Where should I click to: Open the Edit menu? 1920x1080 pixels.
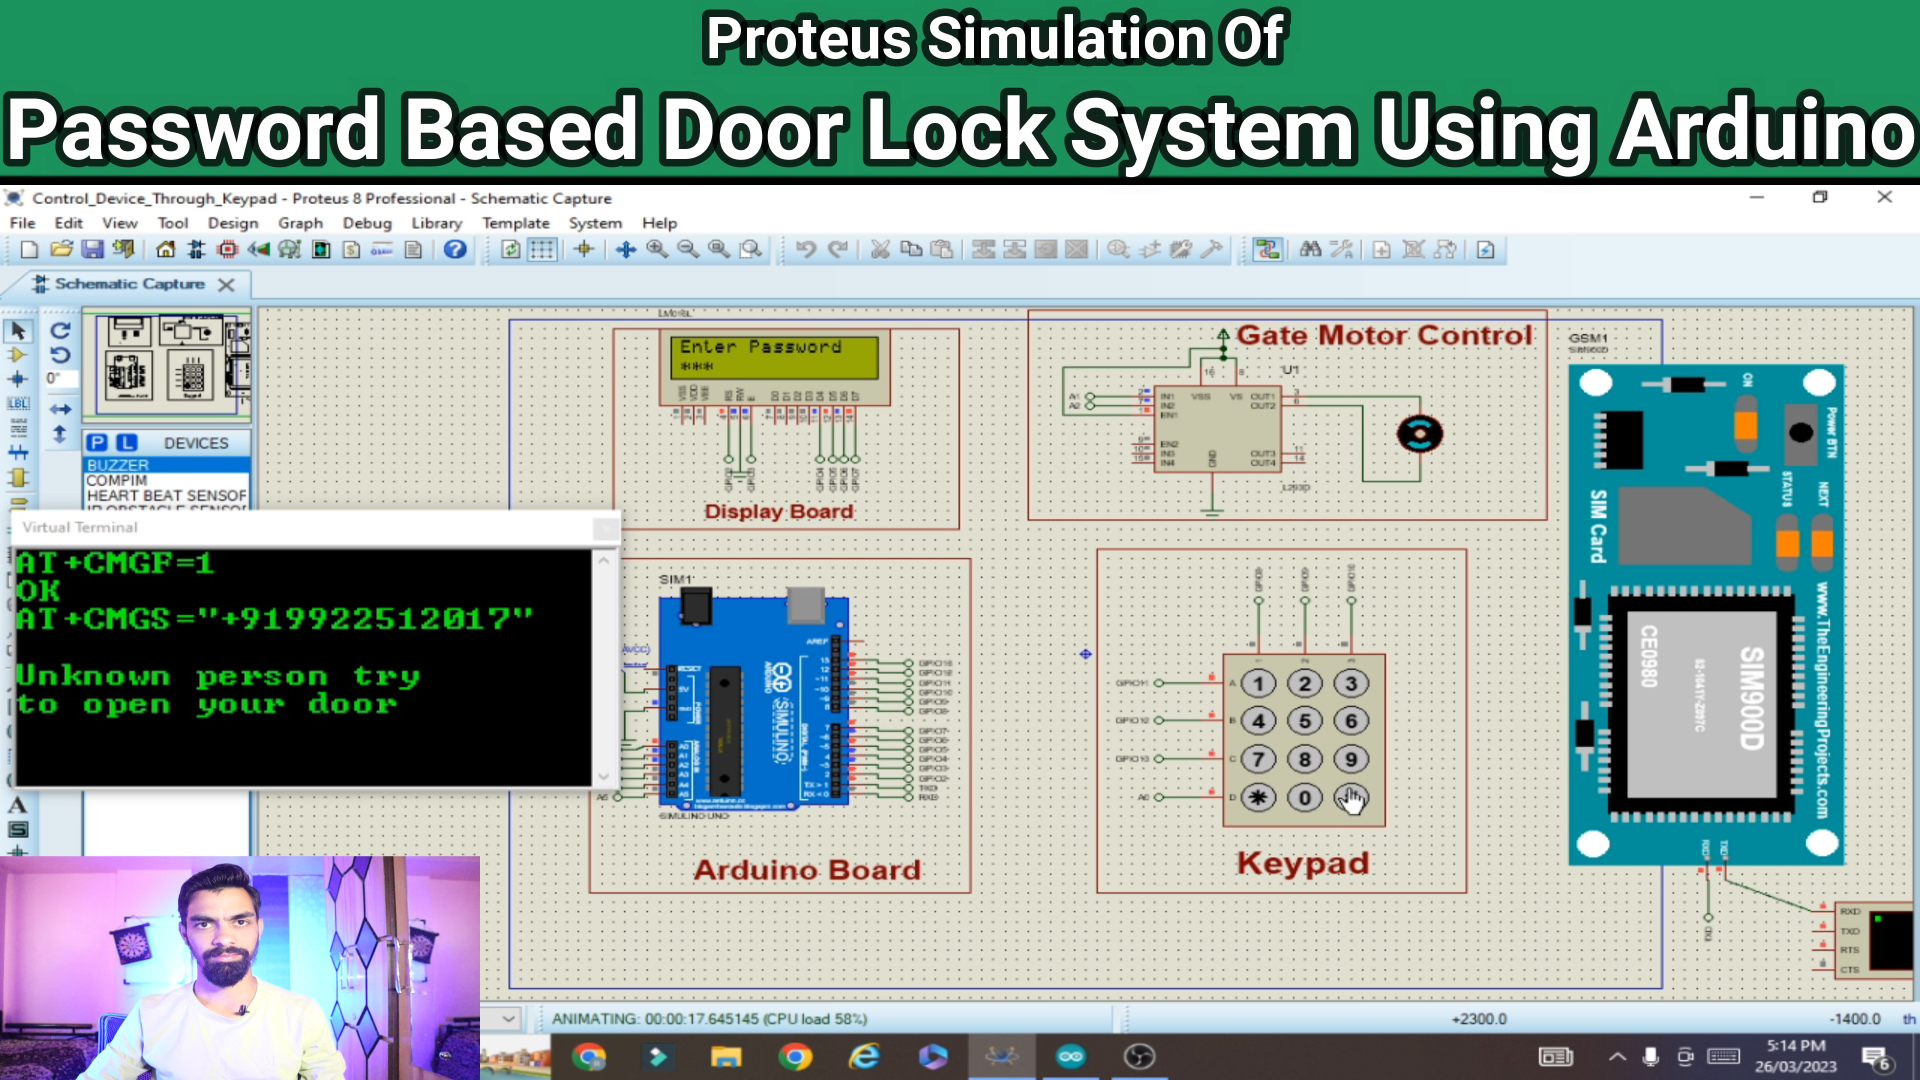click(65, 223)
